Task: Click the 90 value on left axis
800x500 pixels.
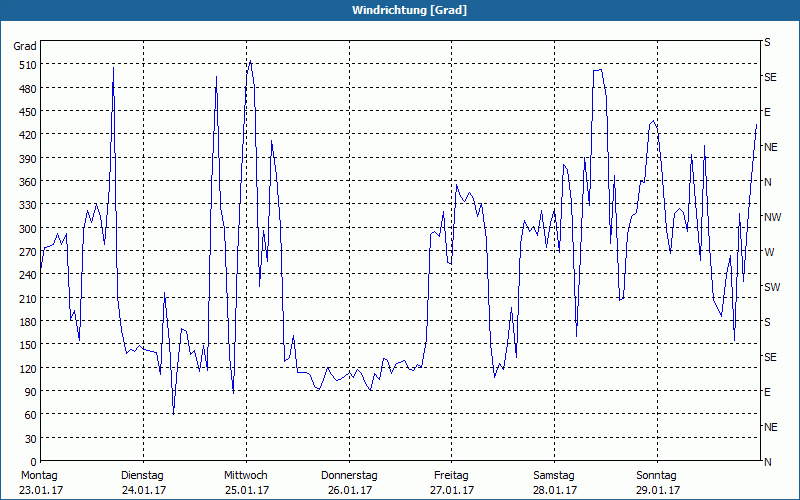Action: 31,392
